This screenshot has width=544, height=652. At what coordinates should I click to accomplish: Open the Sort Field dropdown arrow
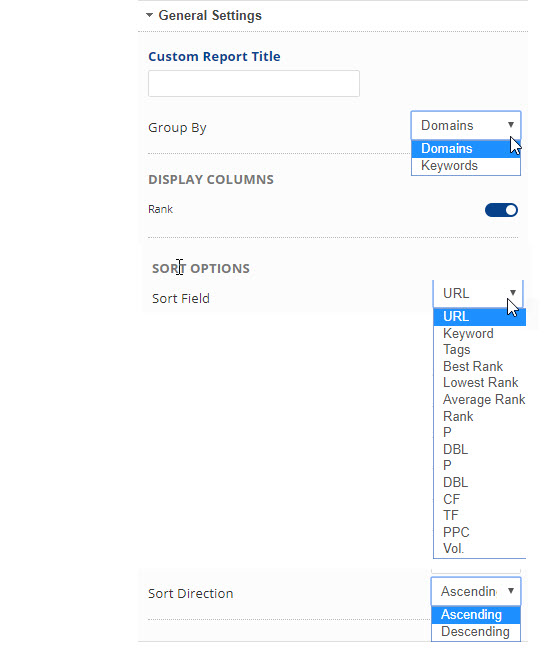coord(513,293)
